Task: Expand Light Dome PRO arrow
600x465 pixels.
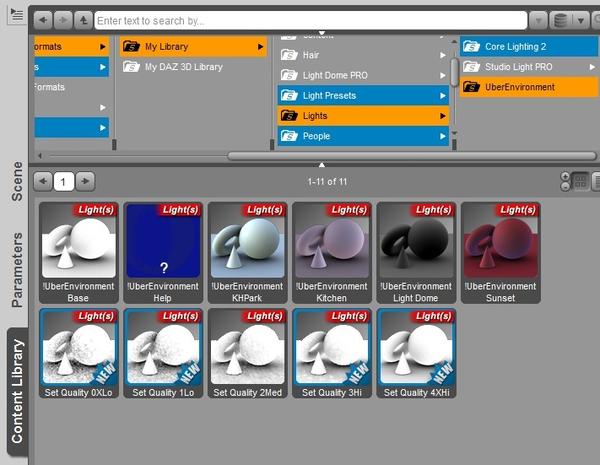Action: (443, 75)
